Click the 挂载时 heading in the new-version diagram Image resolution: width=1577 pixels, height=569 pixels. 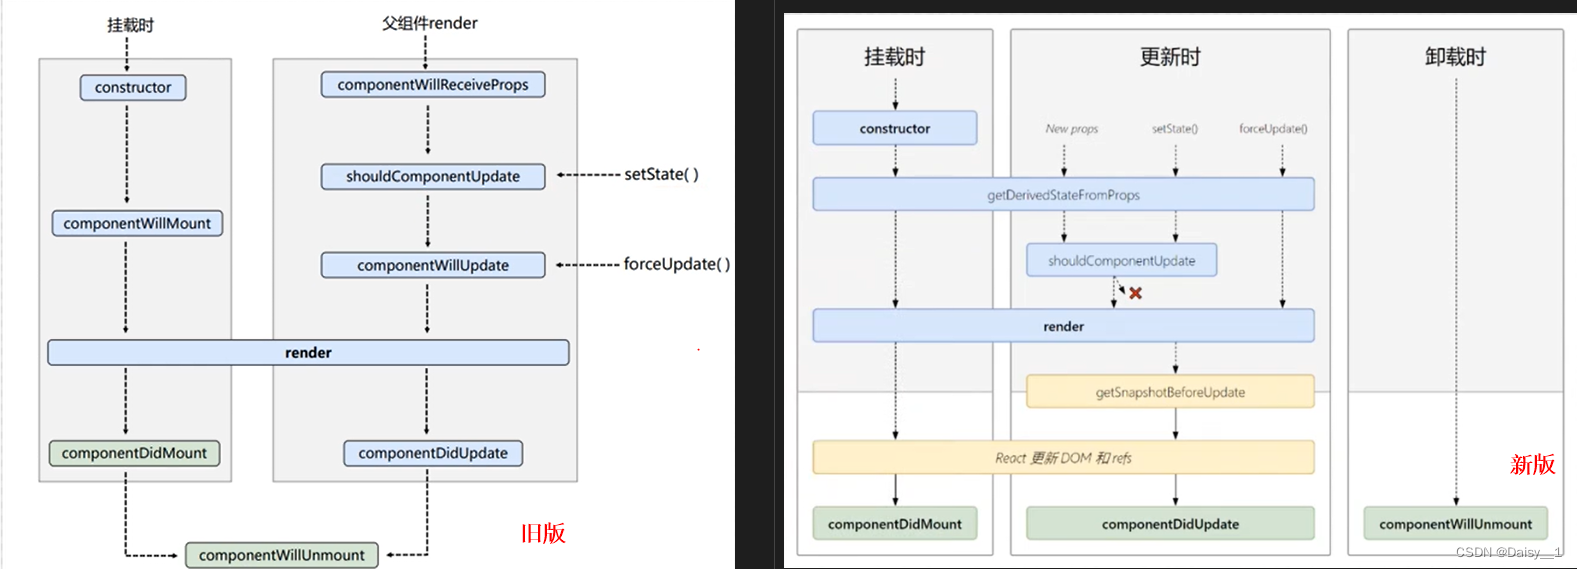pos(895,57)
